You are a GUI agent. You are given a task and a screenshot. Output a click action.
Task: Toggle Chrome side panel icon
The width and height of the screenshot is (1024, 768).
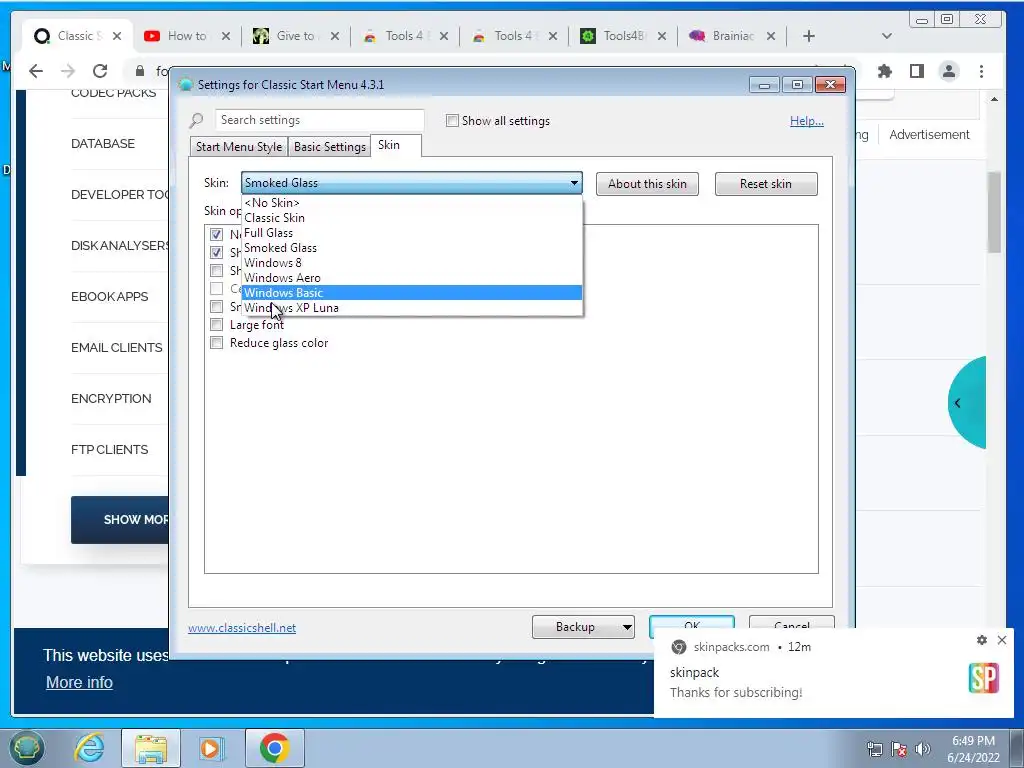click(x=917, y=71)
